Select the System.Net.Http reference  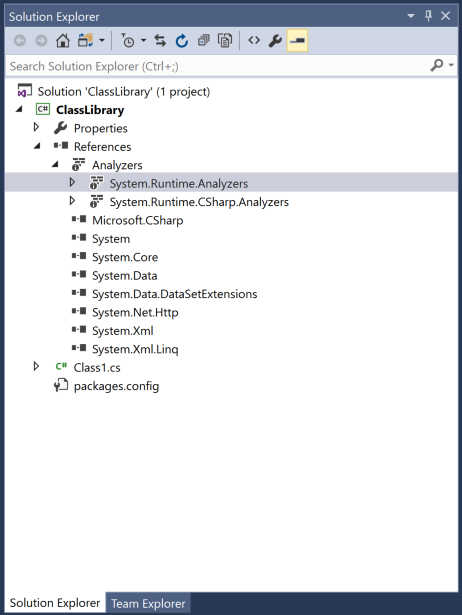[x=135, y=313]
